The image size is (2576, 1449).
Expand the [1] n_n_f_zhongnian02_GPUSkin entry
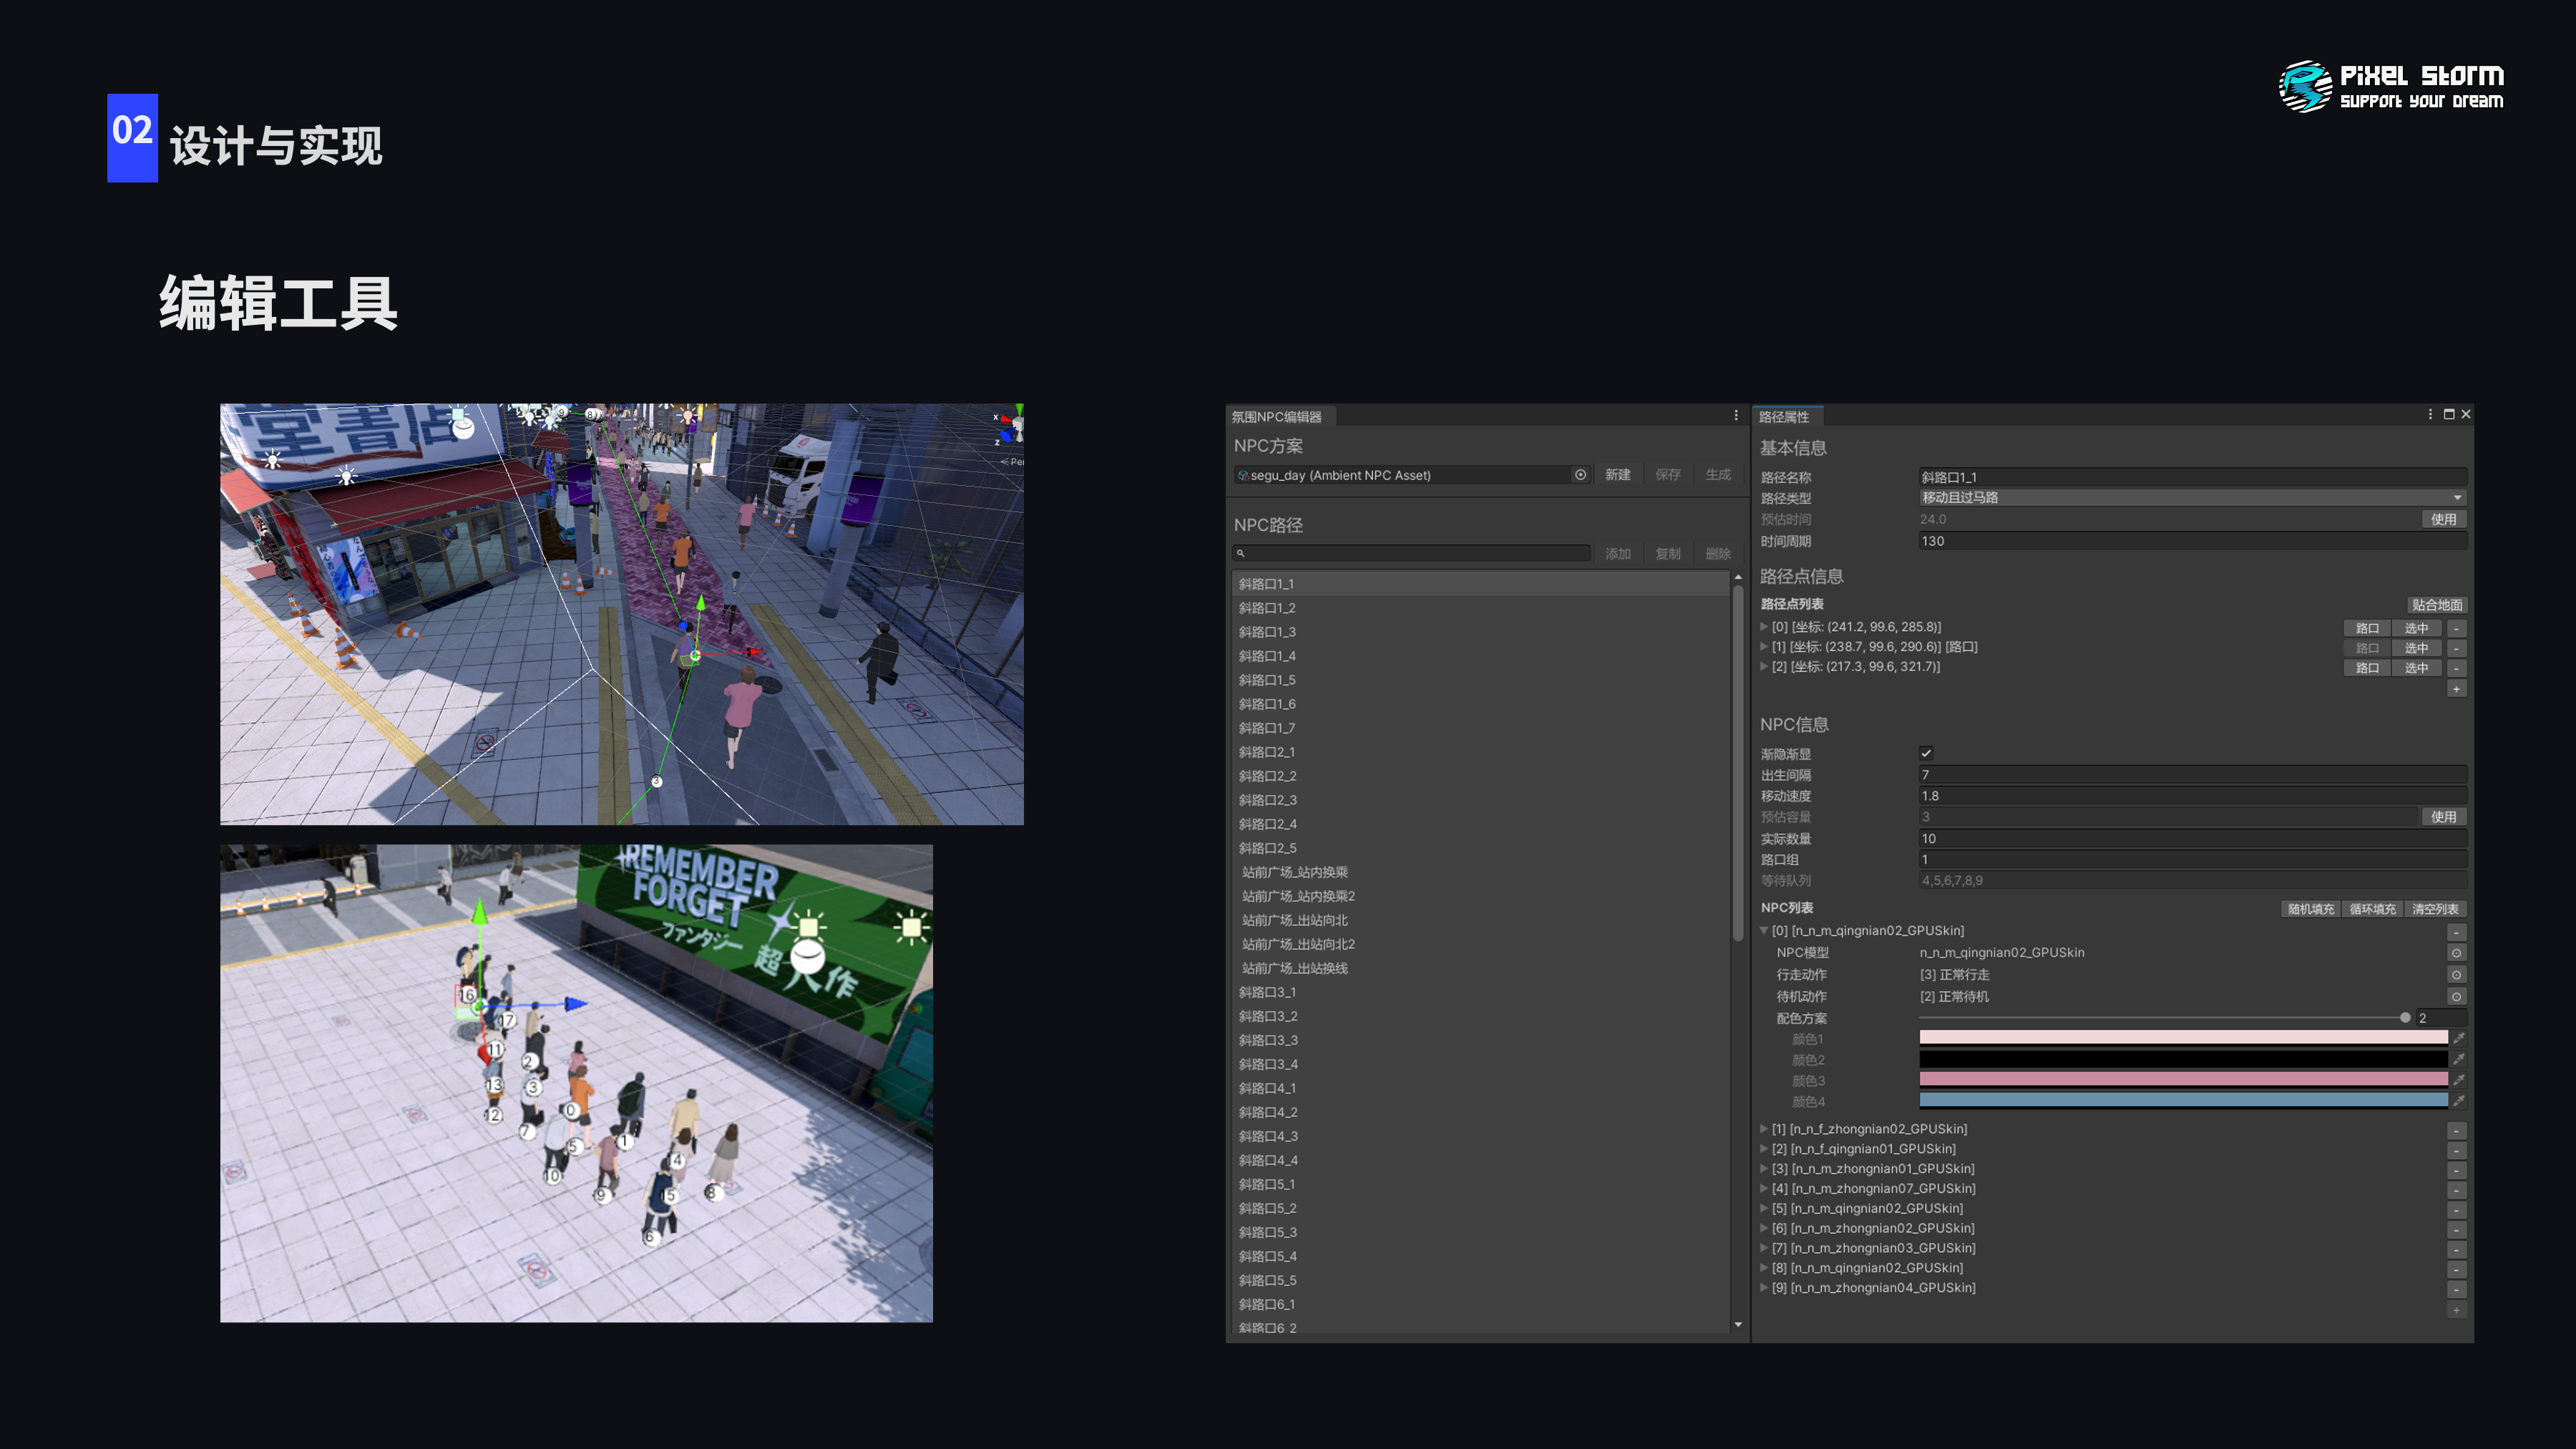coord(1764,1129)
